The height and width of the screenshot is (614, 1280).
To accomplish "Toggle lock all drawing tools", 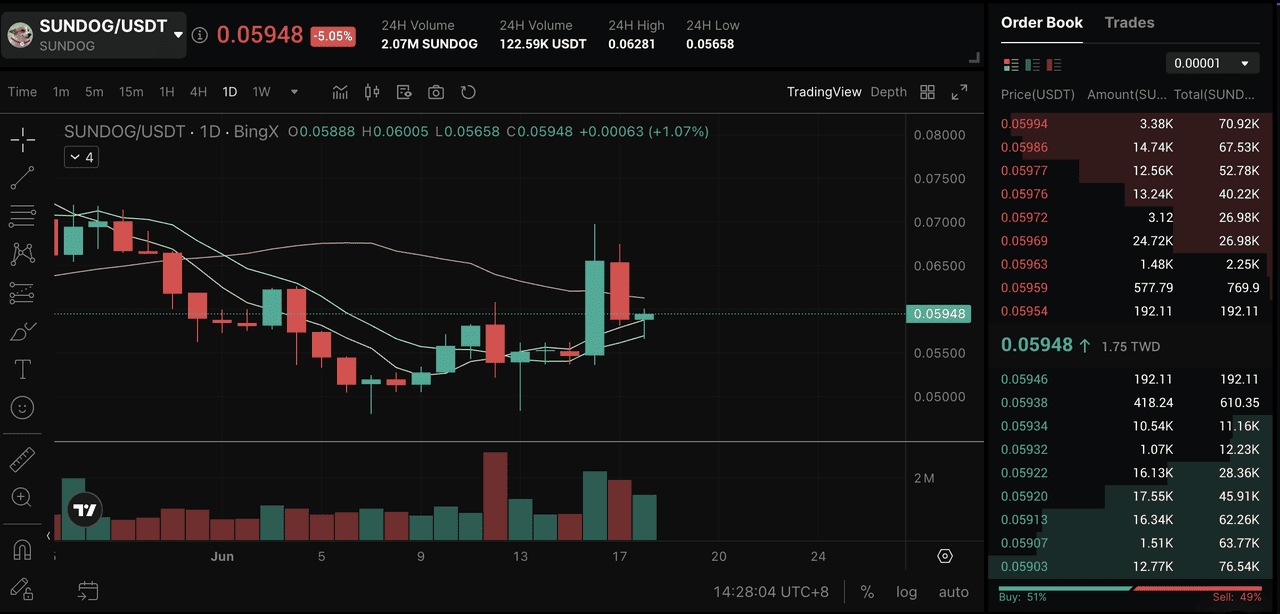I will click(x=22, y=588).
